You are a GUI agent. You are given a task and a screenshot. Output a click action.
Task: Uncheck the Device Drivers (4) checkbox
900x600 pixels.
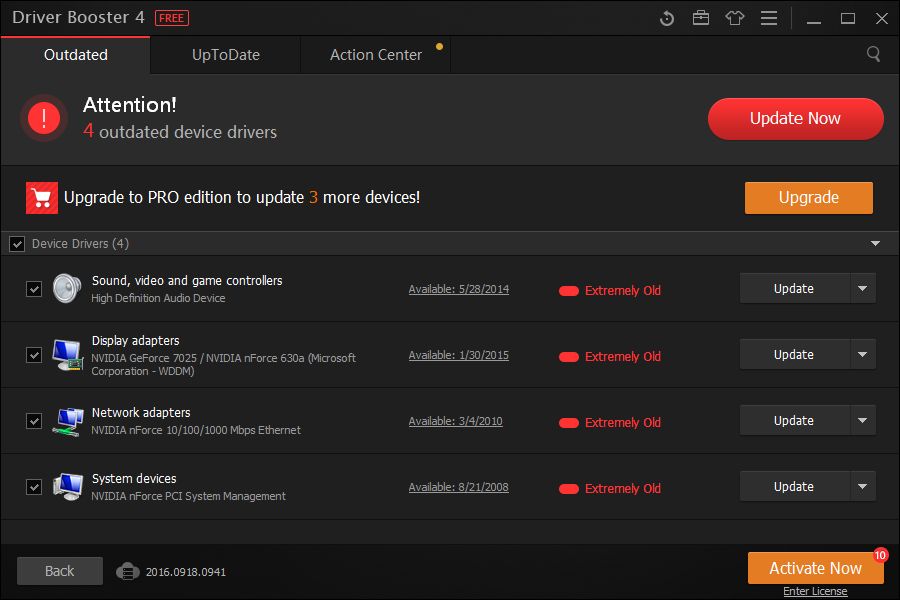pos(17,244)
